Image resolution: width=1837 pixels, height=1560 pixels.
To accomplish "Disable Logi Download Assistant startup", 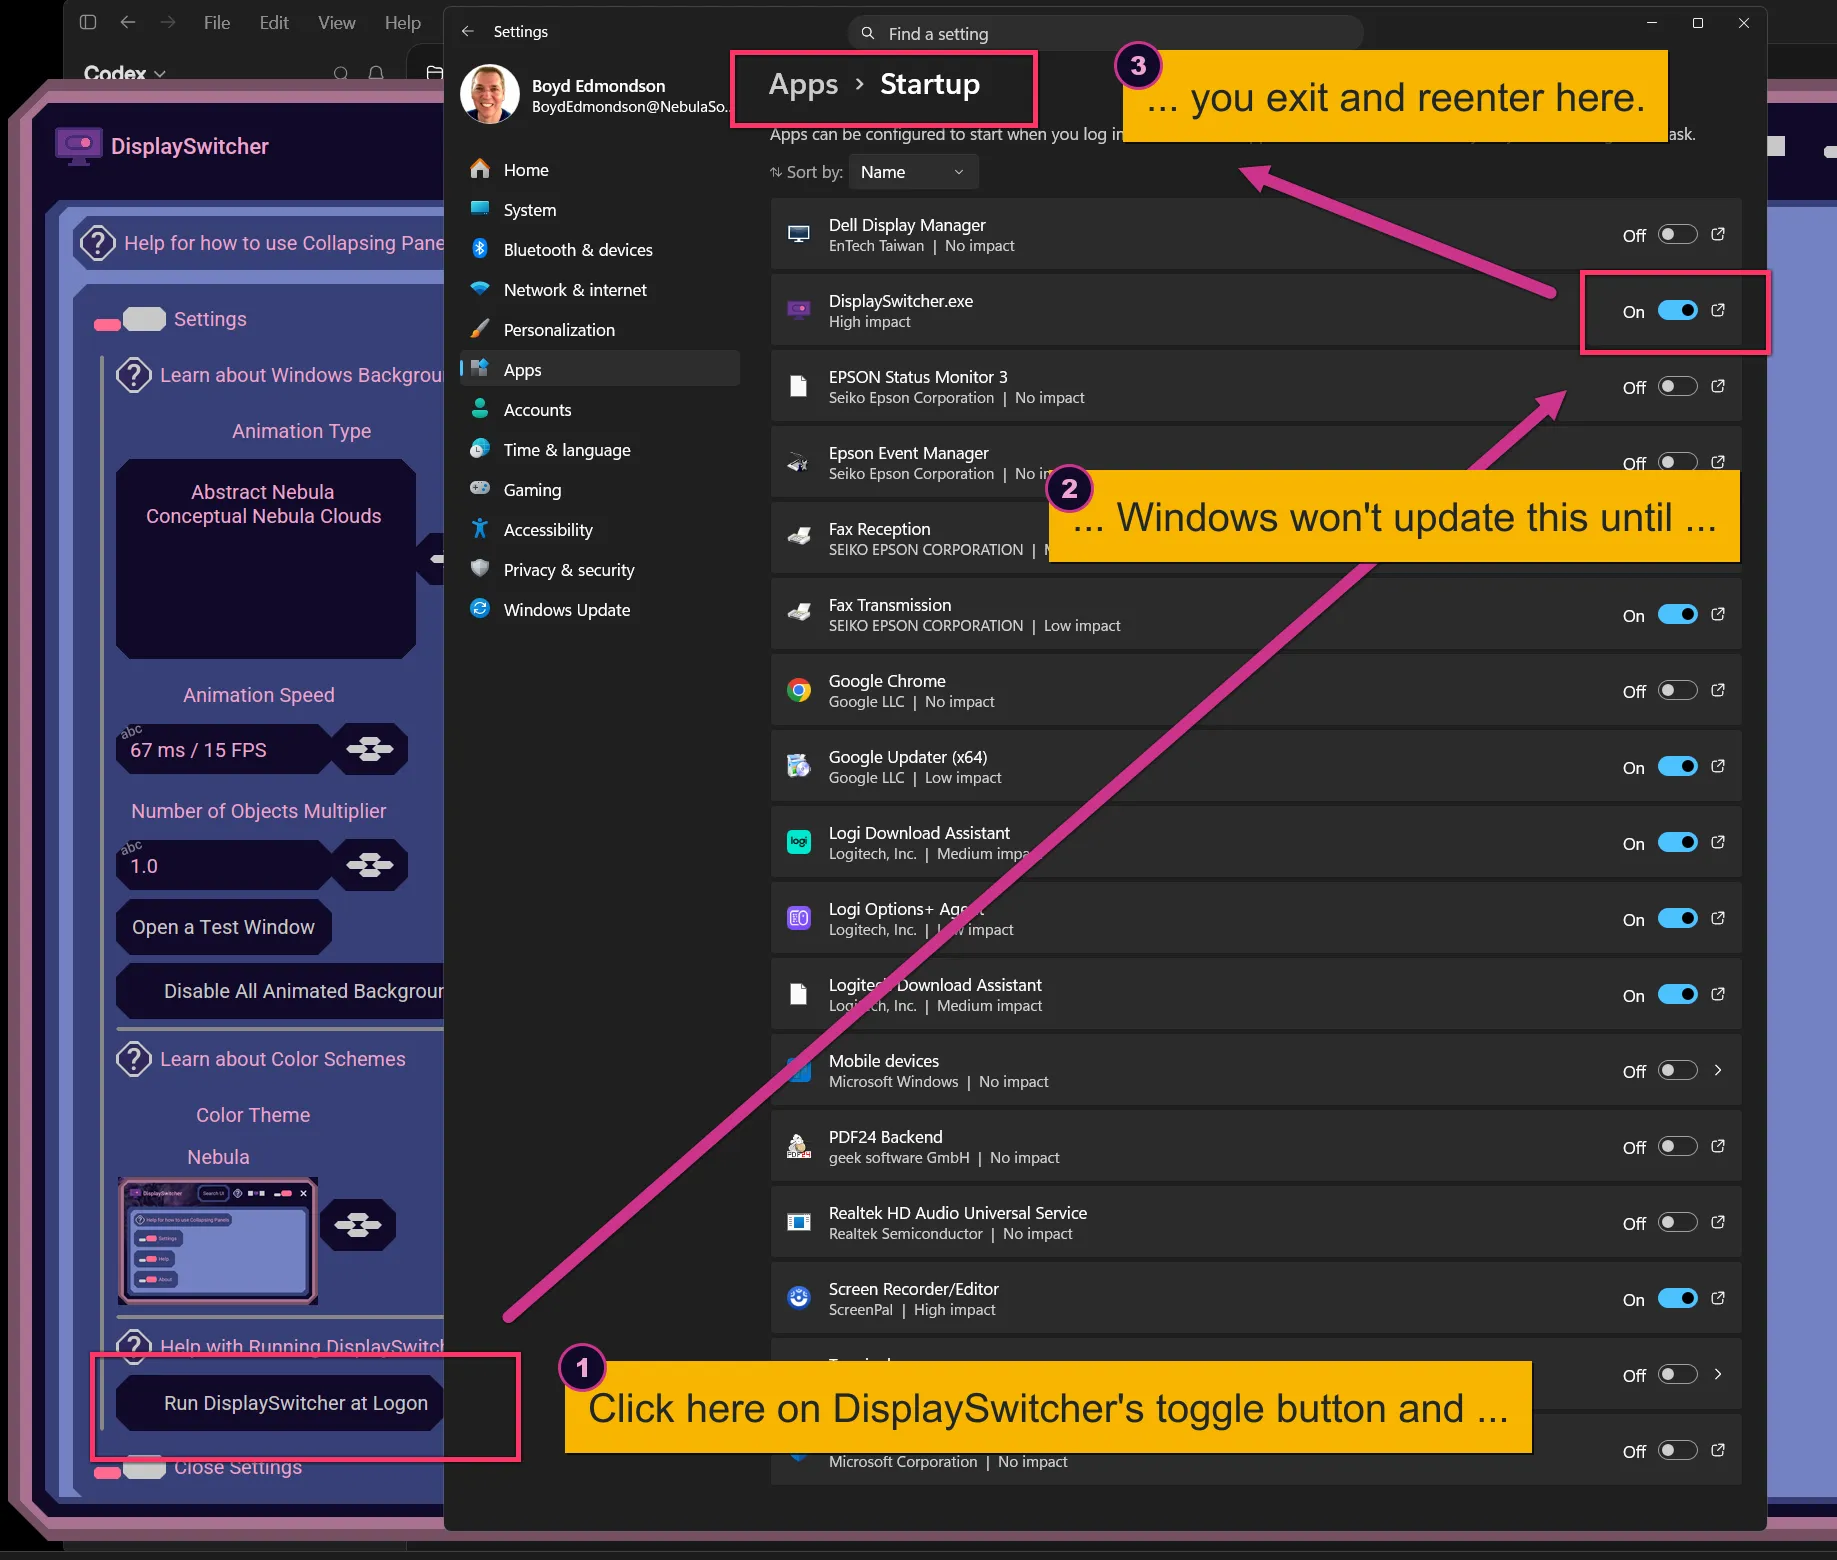I will [x=1678, y=842].
